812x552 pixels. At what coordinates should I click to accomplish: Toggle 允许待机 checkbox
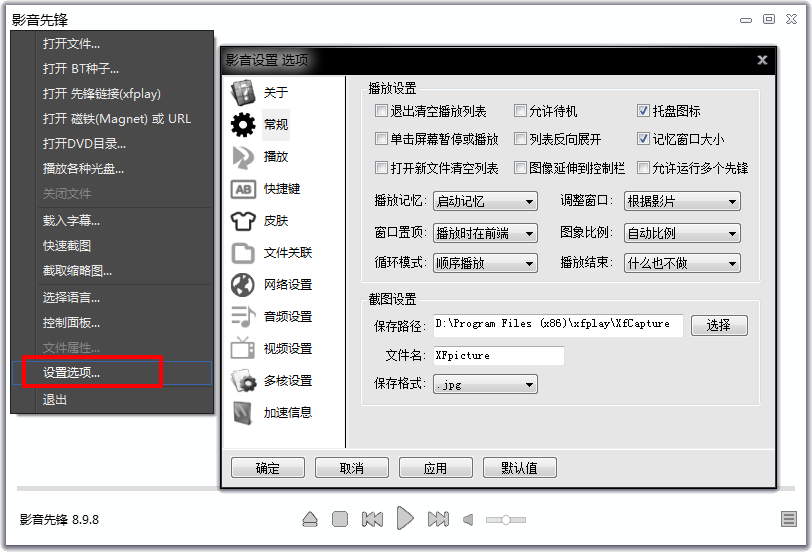pyautogui.click(x=520, y=111)
